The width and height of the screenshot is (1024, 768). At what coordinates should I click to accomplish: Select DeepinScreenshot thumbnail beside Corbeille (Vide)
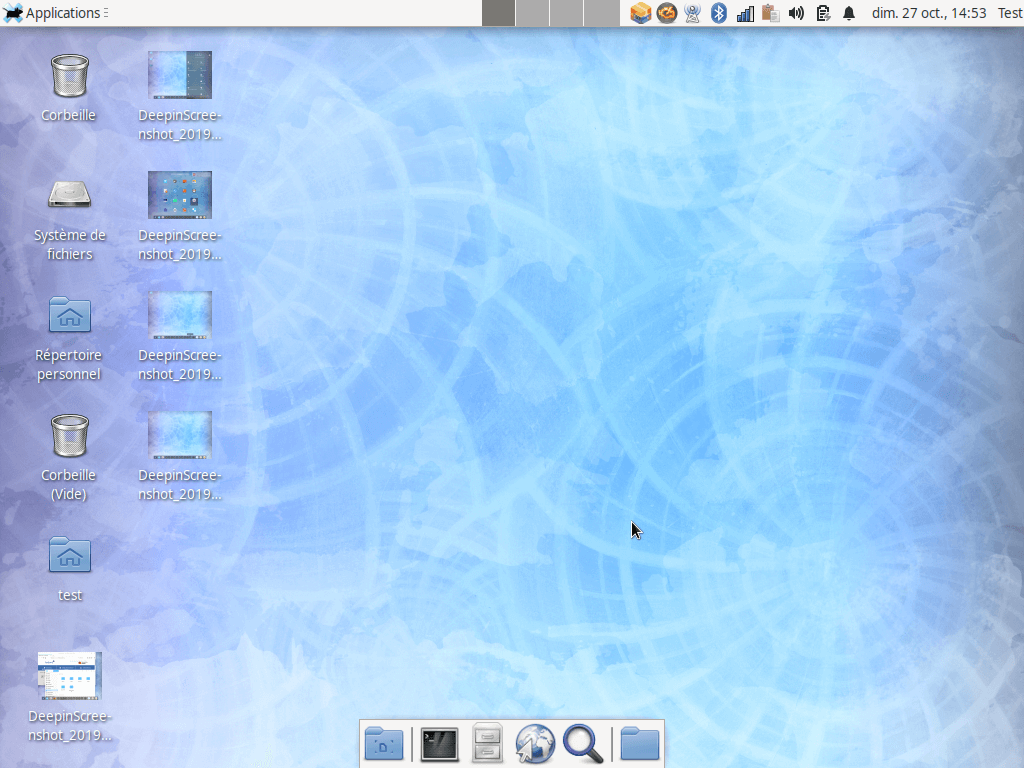click(180, 435)
